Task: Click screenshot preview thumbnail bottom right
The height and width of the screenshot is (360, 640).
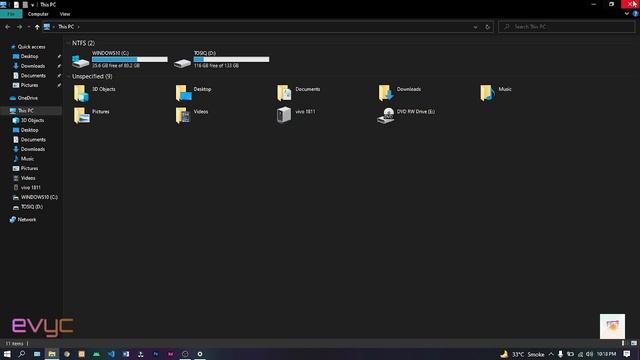Action: tap(612, 326)
